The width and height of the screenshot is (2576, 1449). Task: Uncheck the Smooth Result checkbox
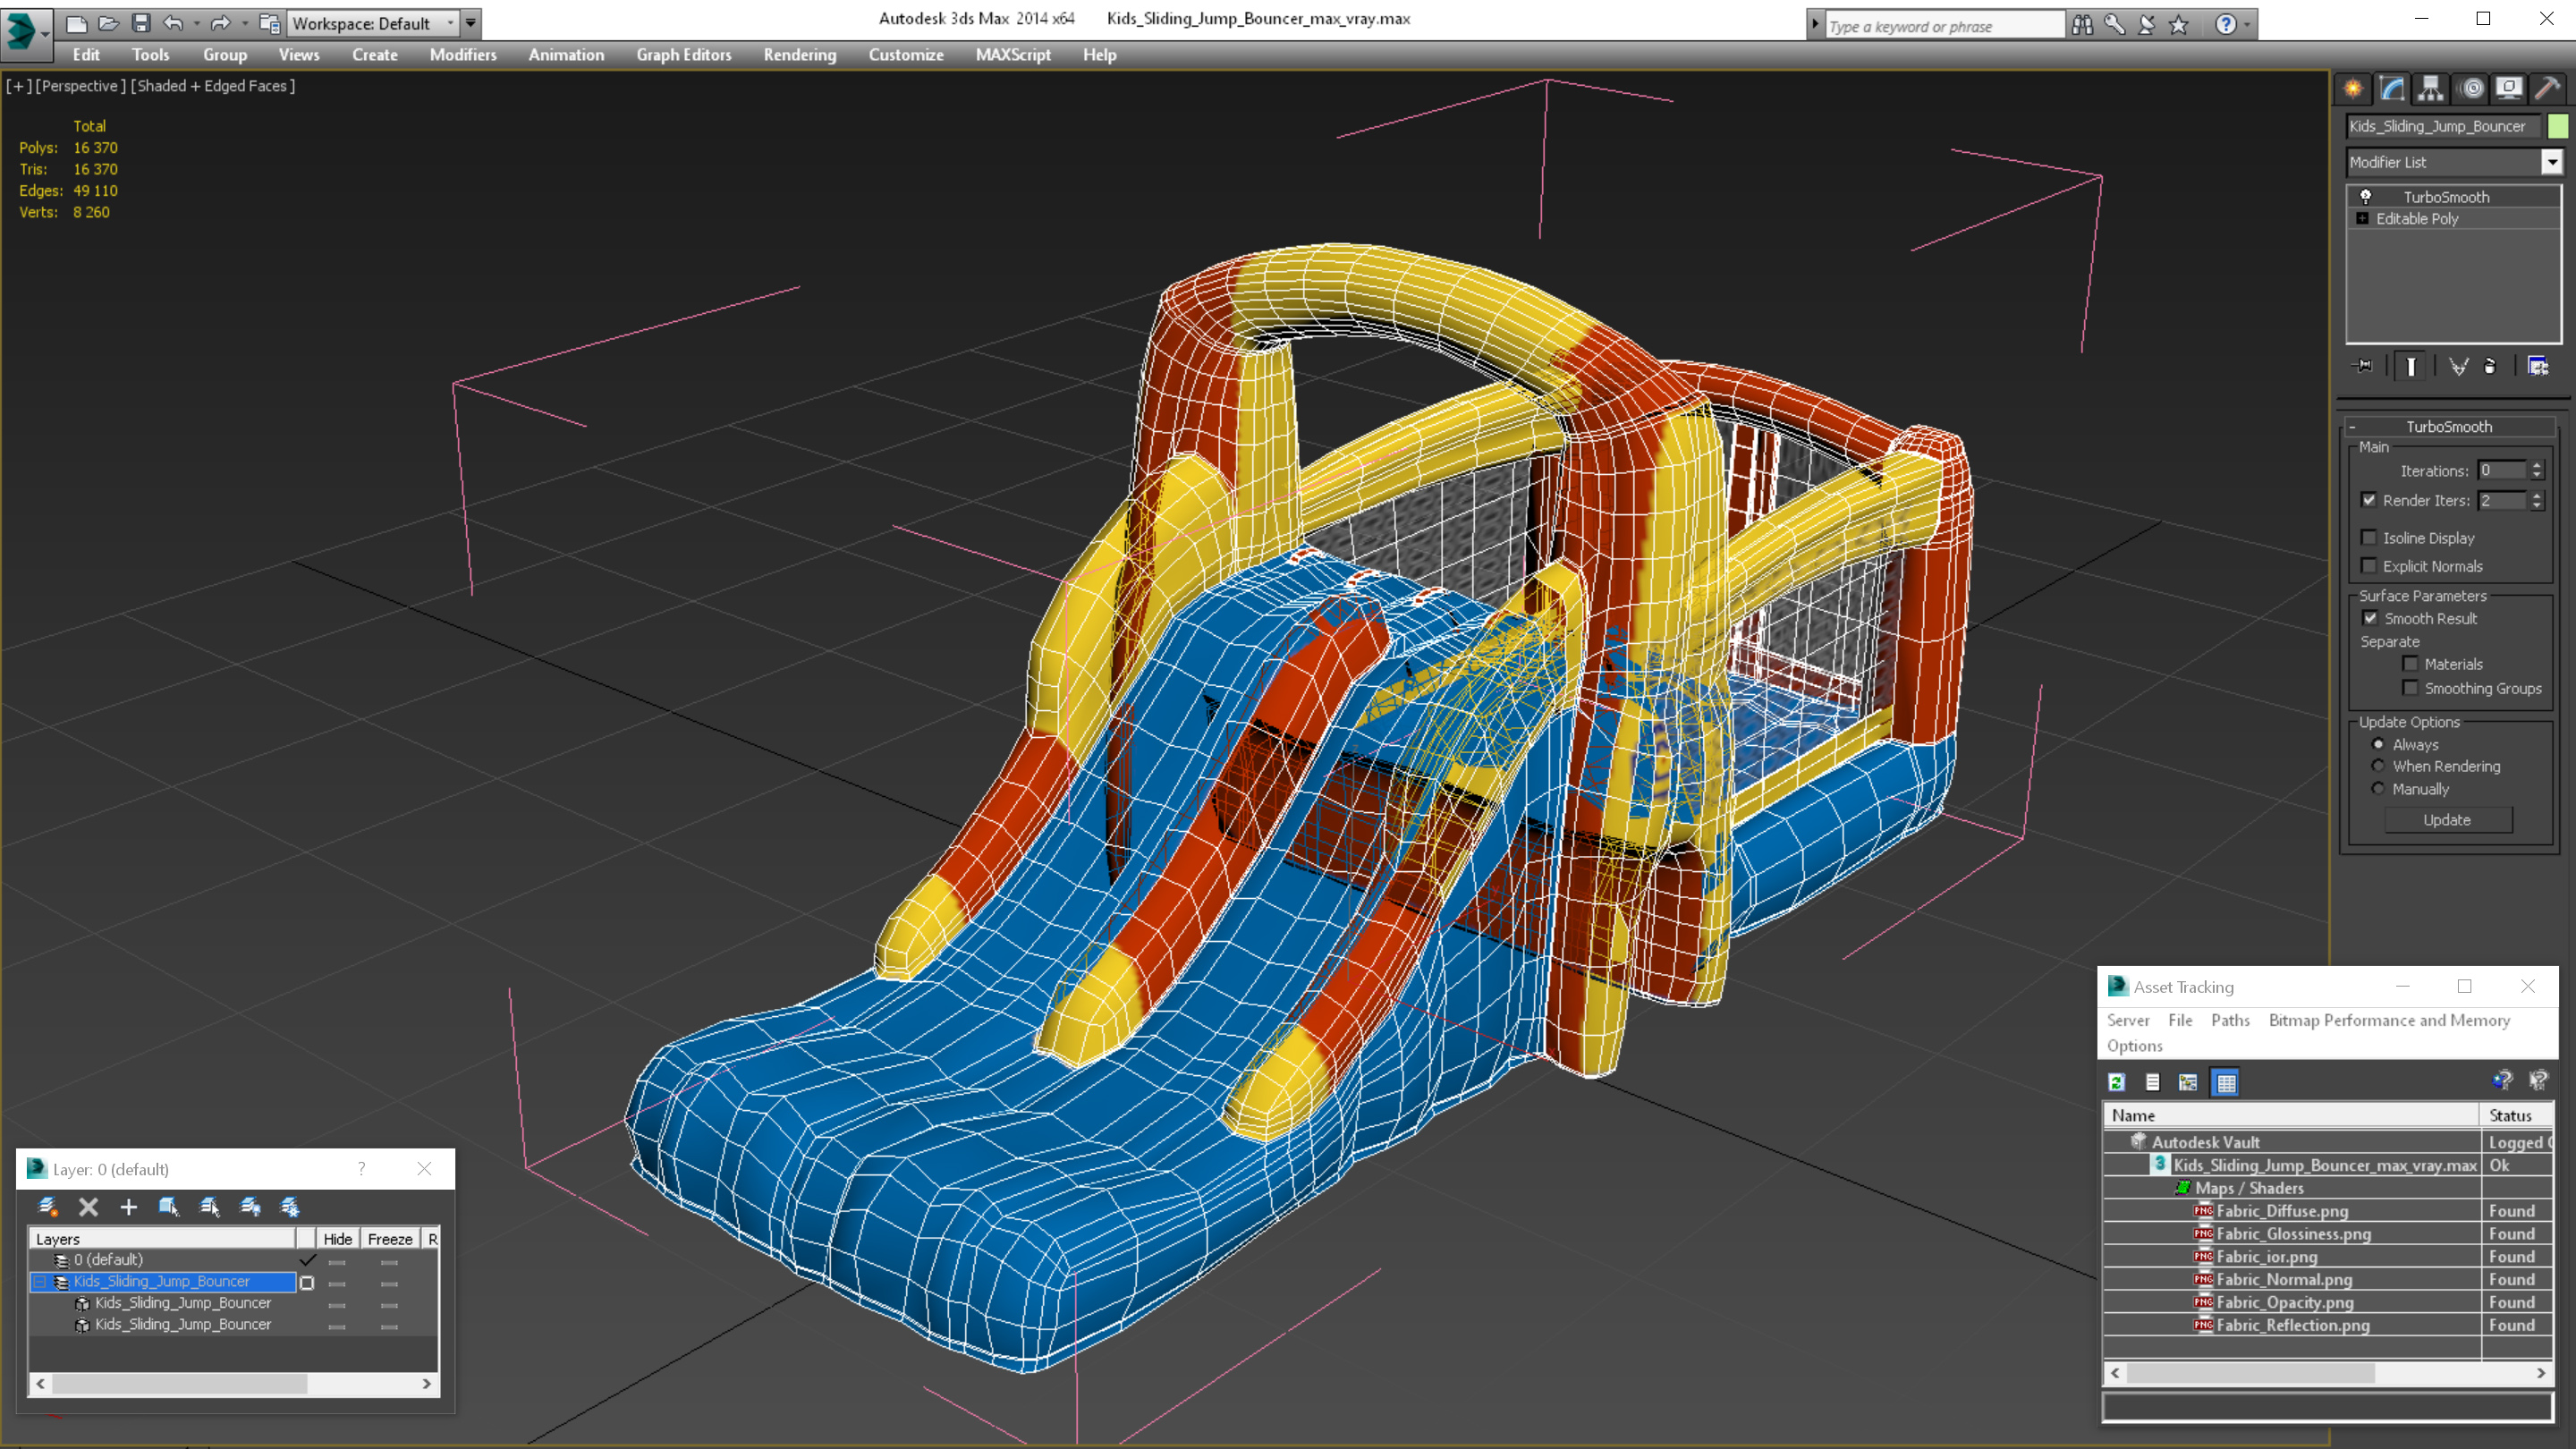coord(2370,618)
